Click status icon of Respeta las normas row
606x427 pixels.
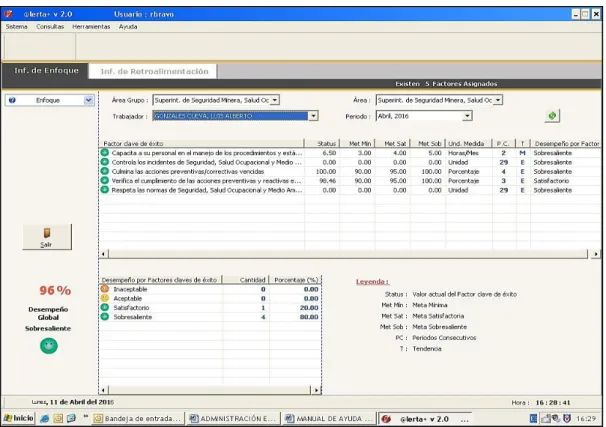105,190
